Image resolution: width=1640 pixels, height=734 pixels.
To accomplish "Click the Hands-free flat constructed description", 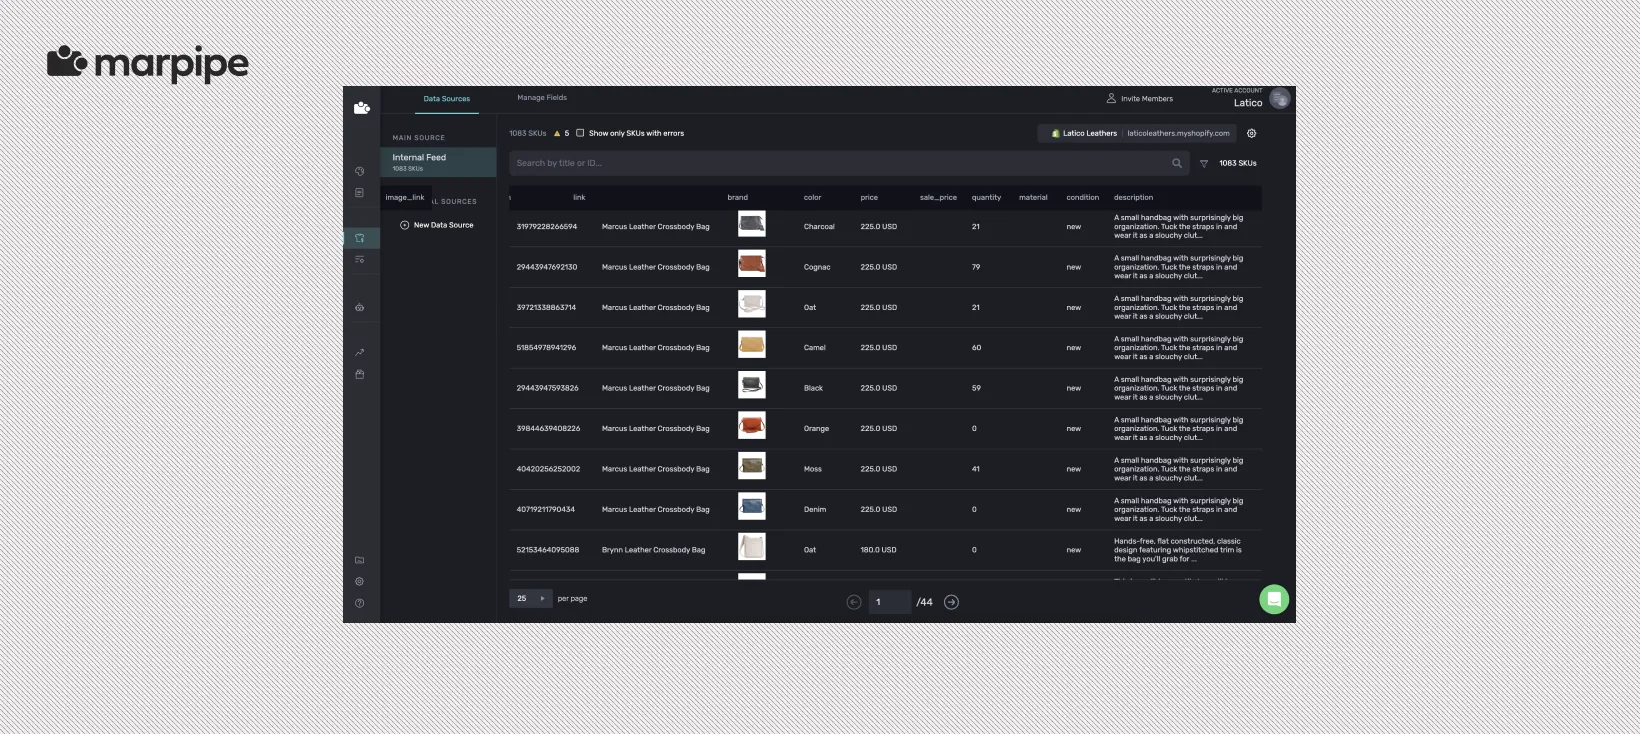I will tap(1178, 550).
